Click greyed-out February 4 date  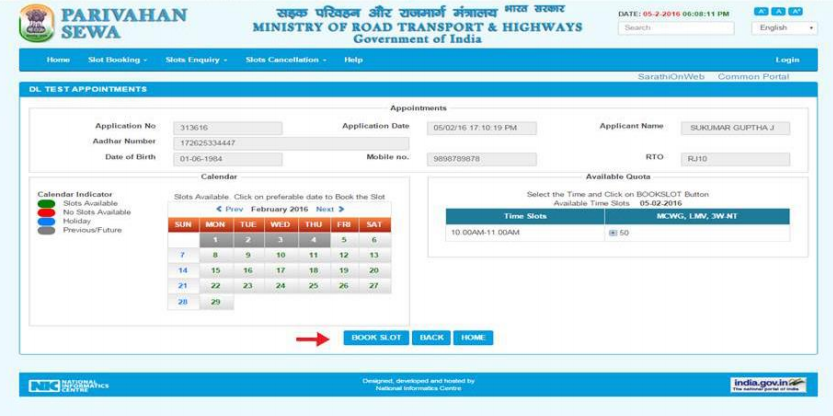tap(313, 240)
